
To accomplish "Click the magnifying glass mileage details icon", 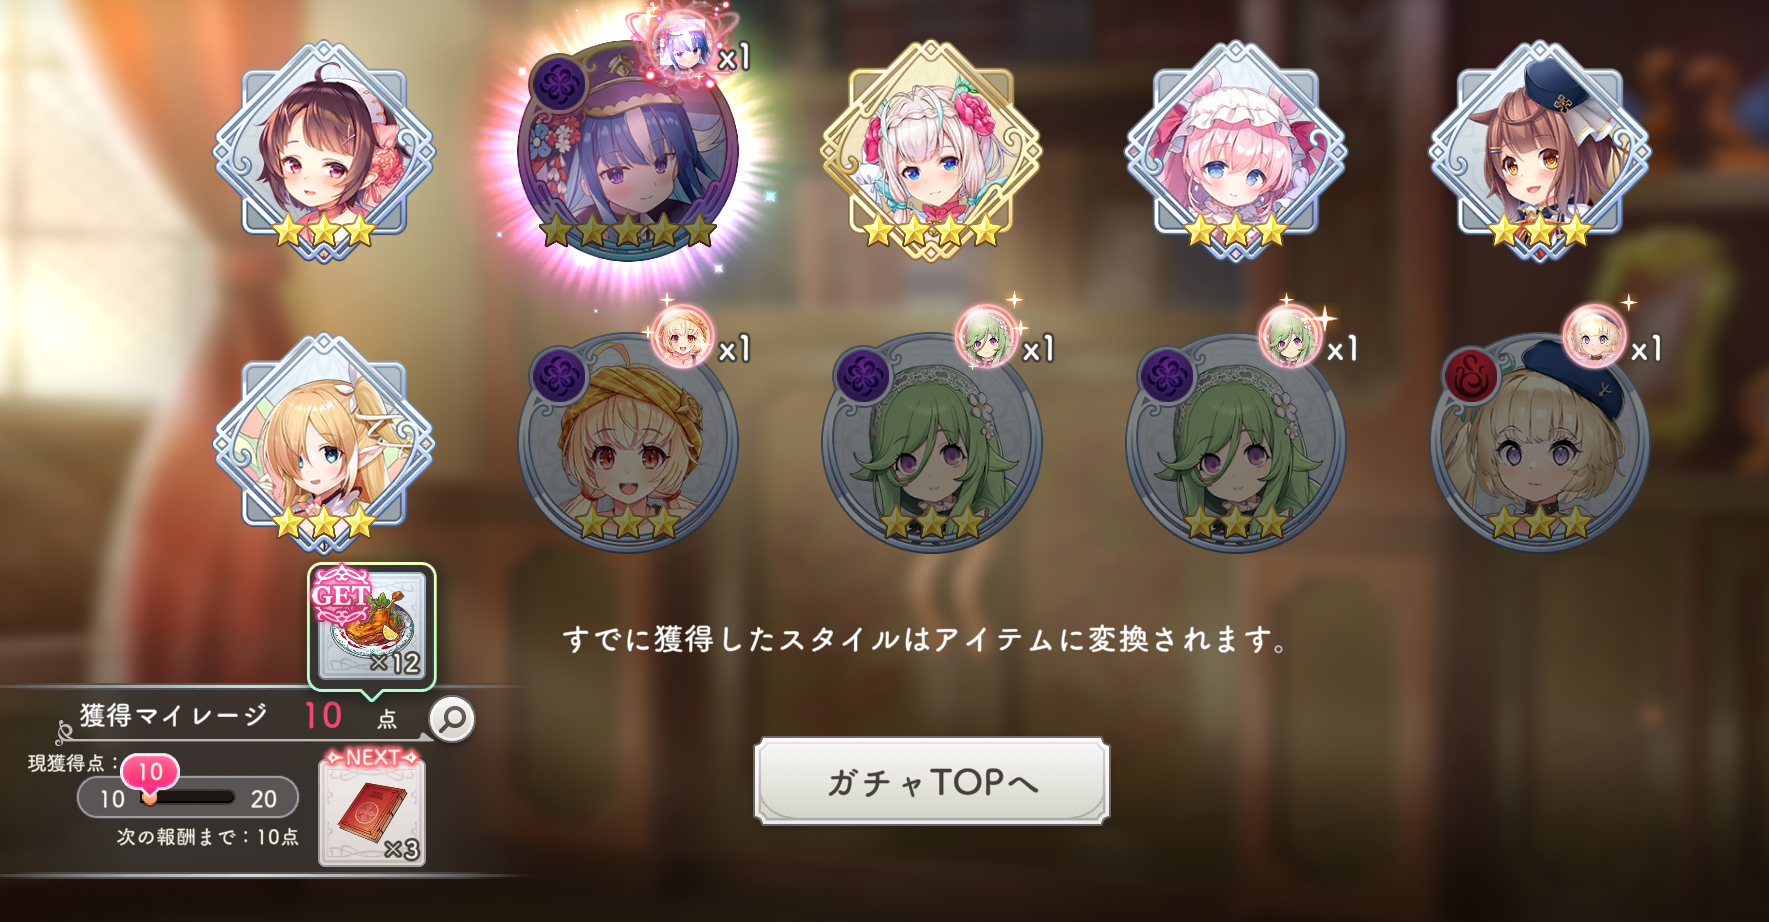I will 452,719.
